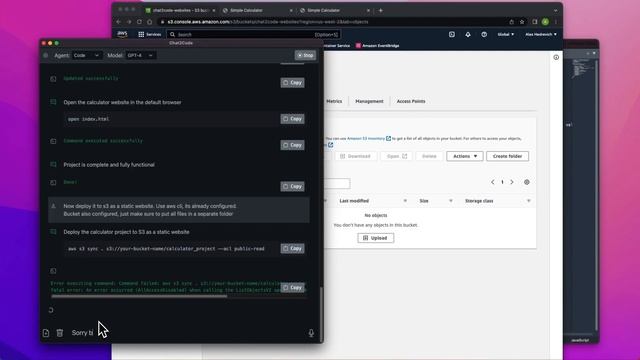Screen dimensions: 640x360
Task: Open the browser side panel icon
Action: pyautogui.click(x=535, y=22)
